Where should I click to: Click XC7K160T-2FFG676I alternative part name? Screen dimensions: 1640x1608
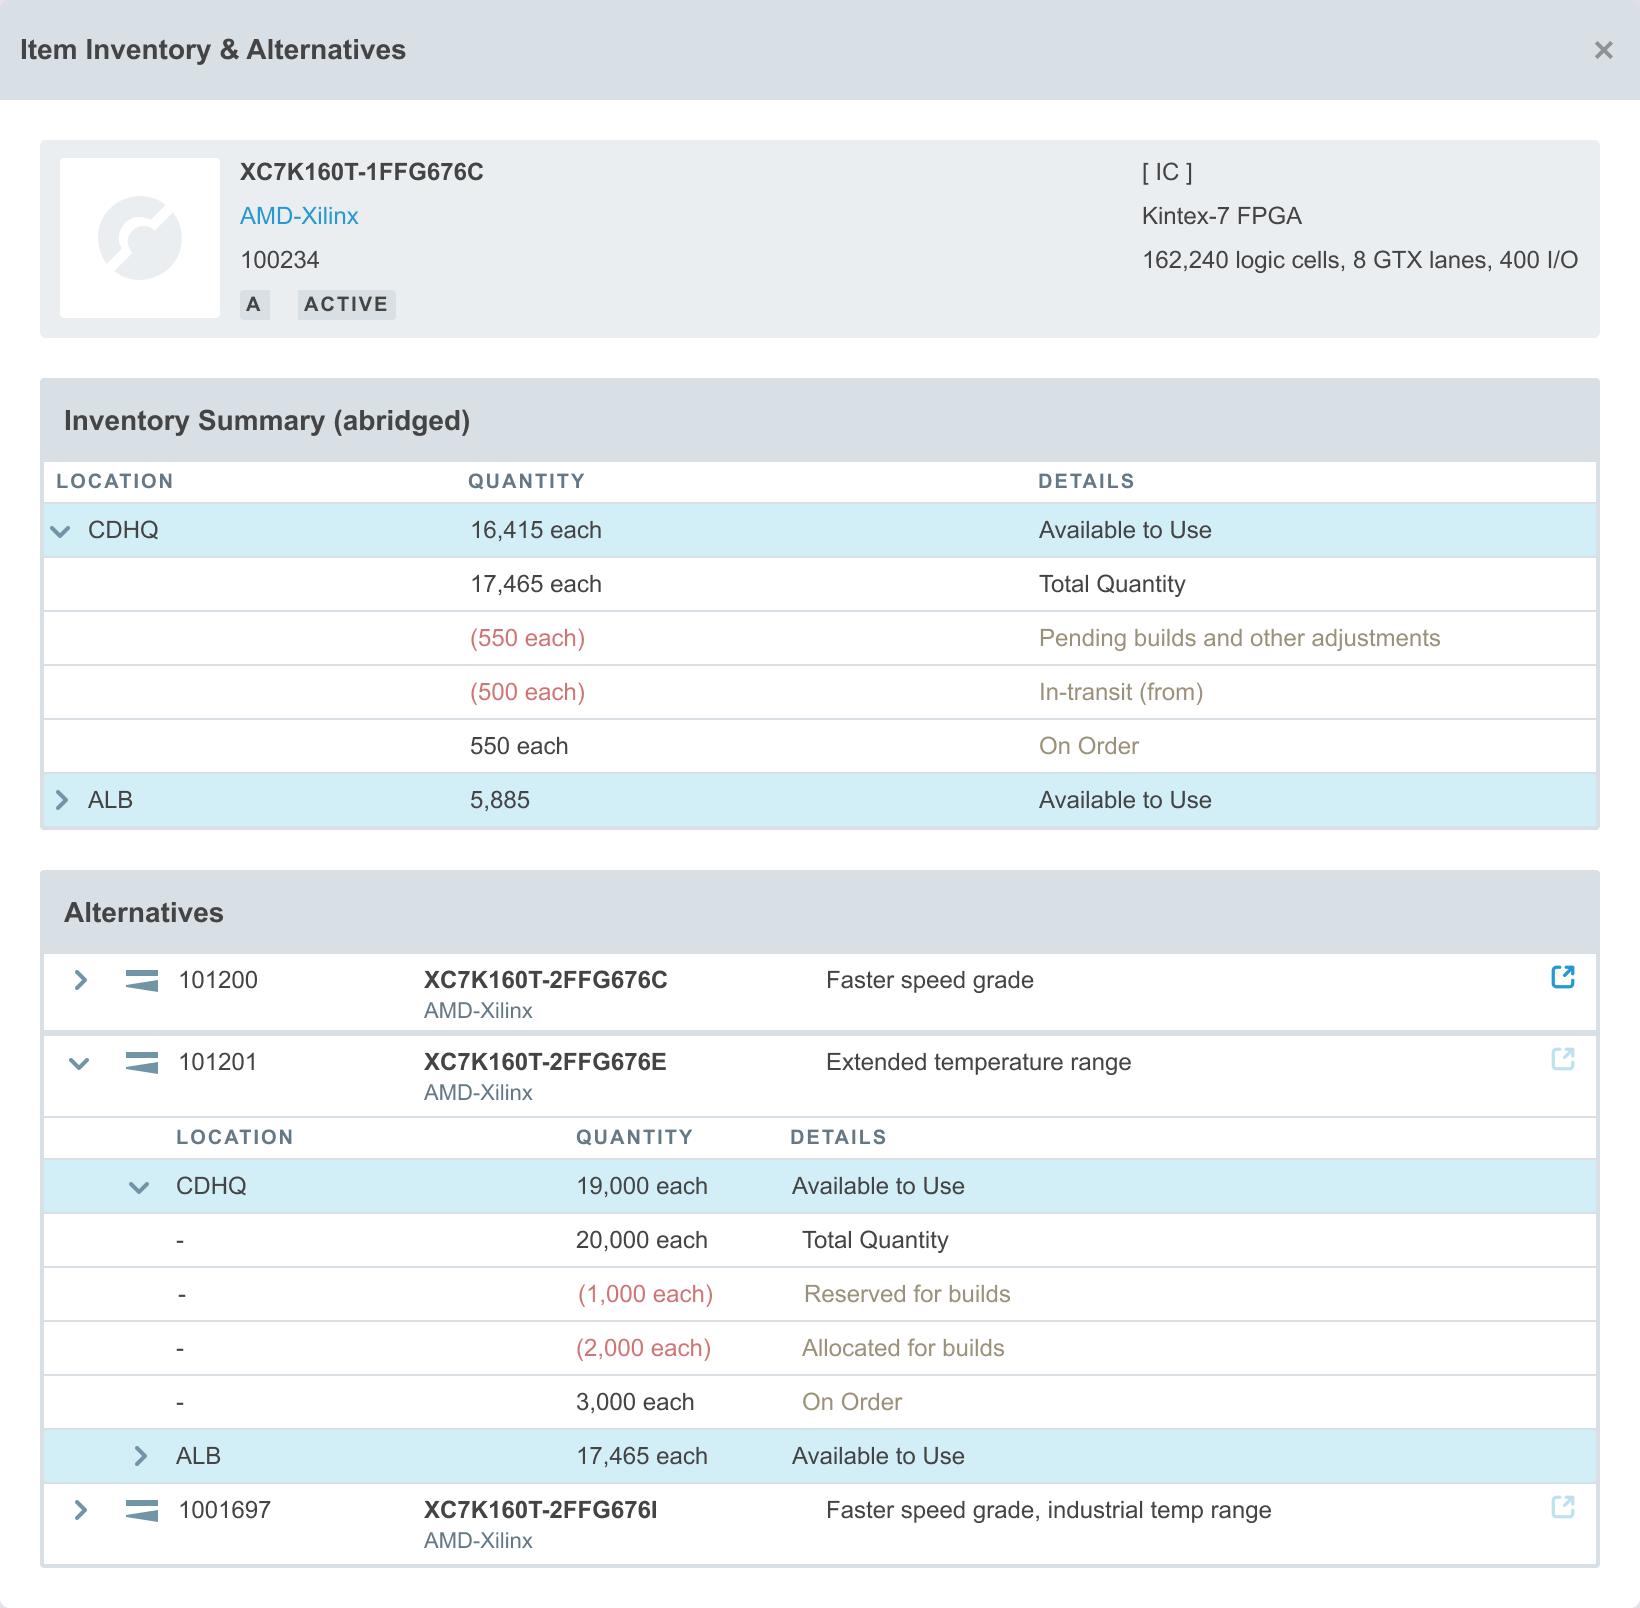pyautogui.click(x=541, y=1510)
